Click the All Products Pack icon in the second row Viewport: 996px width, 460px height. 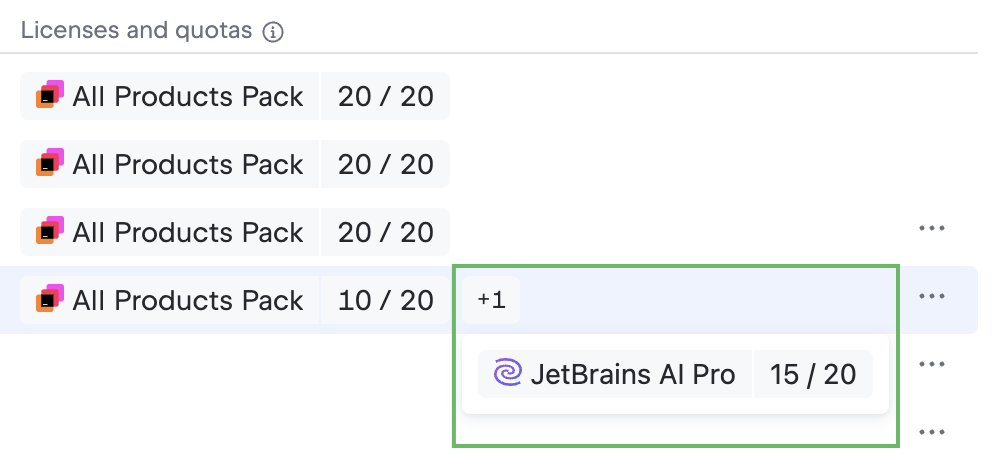click(x=50, y=164)
